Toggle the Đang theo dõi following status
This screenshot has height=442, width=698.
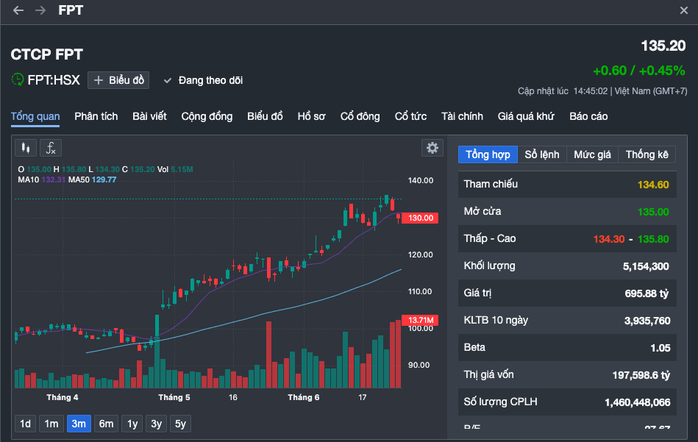[x=203, y=81]
